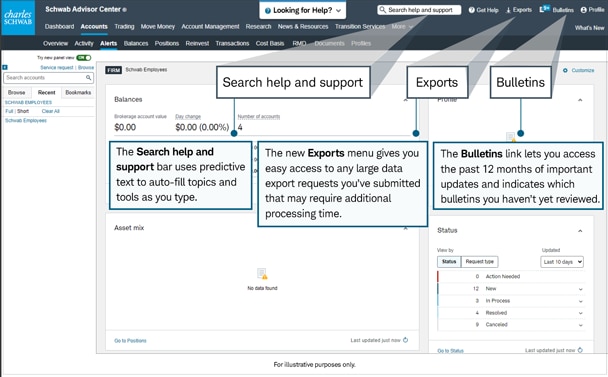The height and width of the screenshot is (377, 608).
Task: Open News & Resources menu
Action: point(303,26)
